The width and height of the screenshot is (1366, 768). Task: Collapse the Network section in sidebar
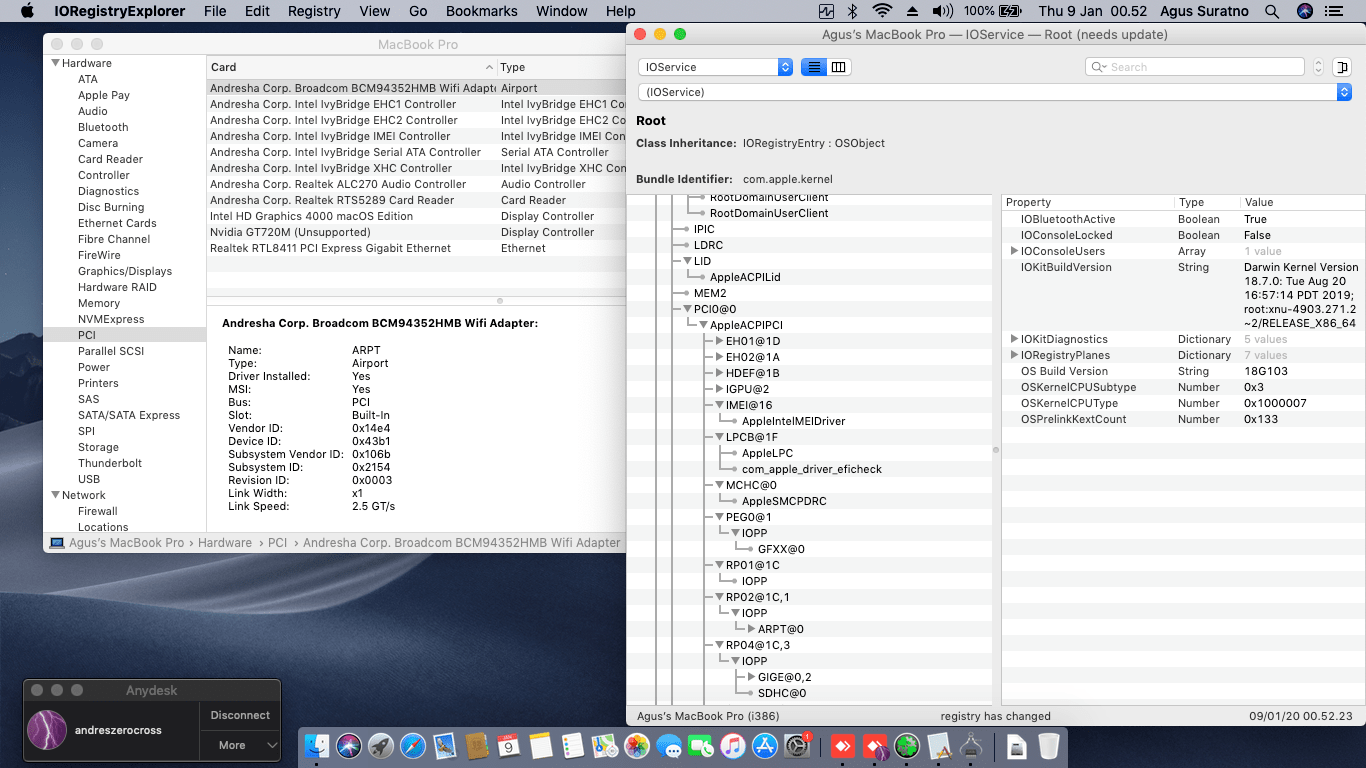pos(55,495)
